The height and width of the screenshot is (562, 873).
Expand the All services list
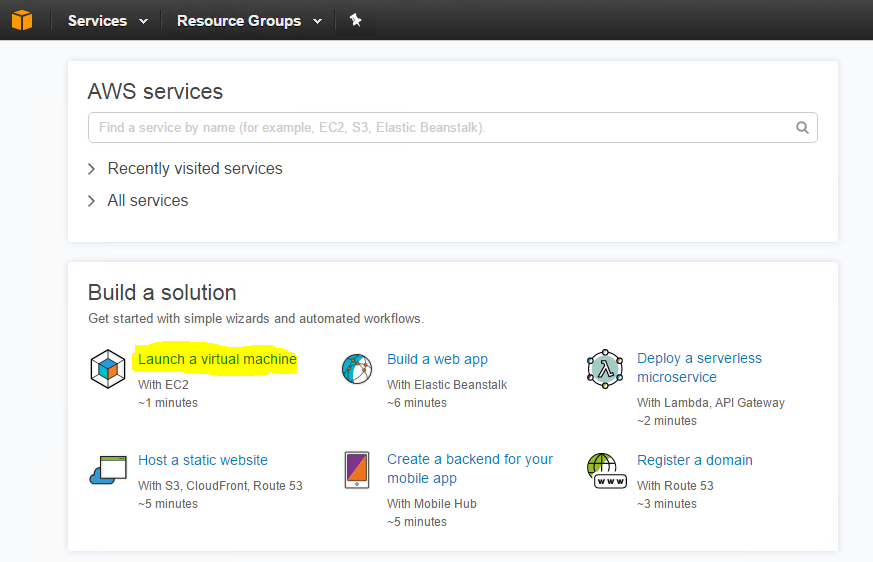pos(138,201)
